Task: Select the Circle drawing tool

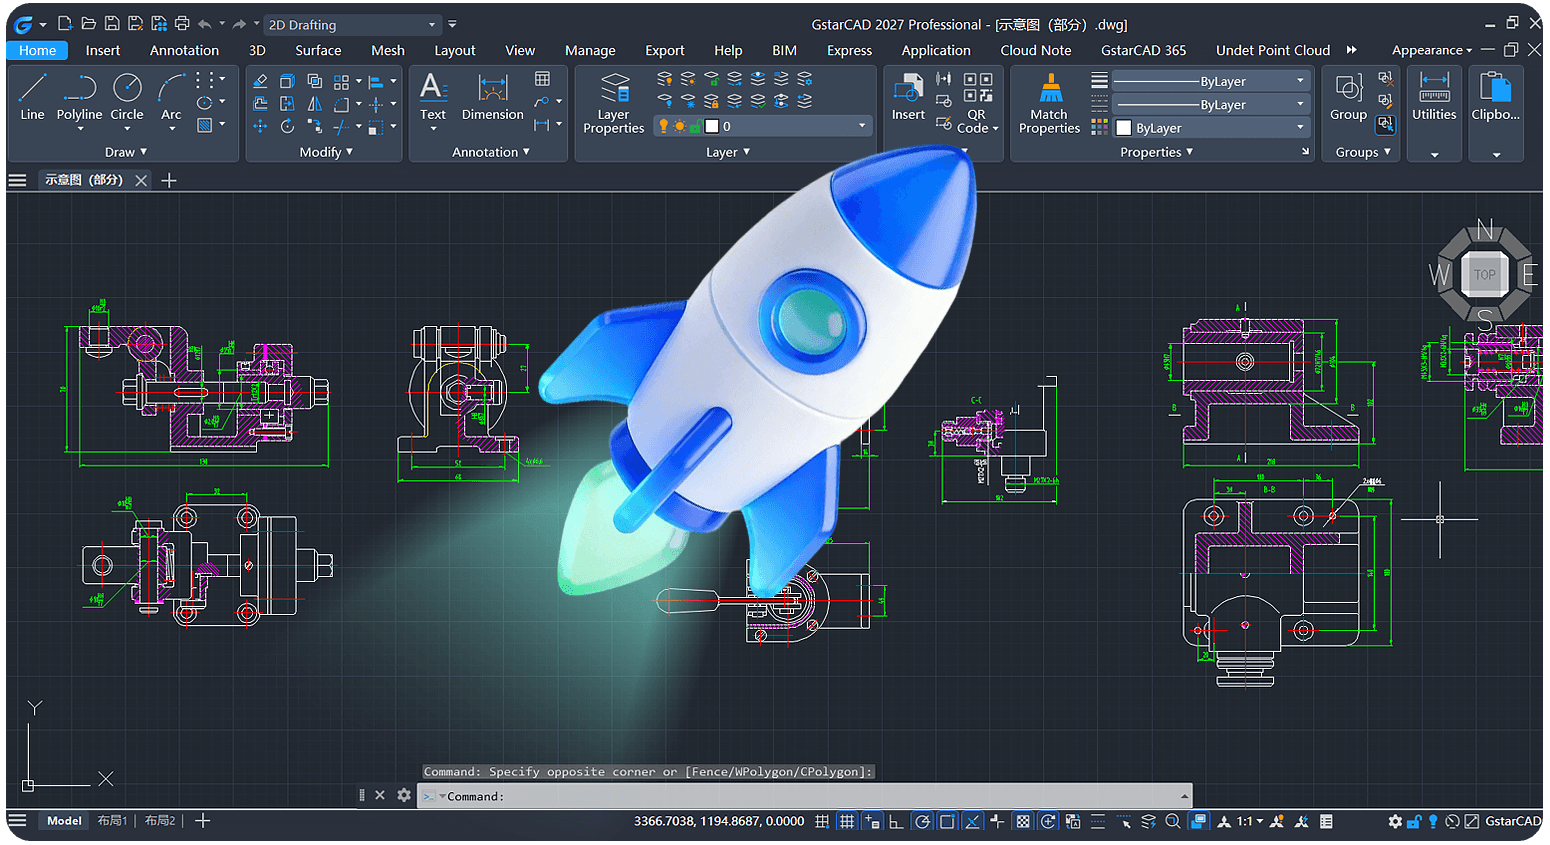Action: point(127,97)
